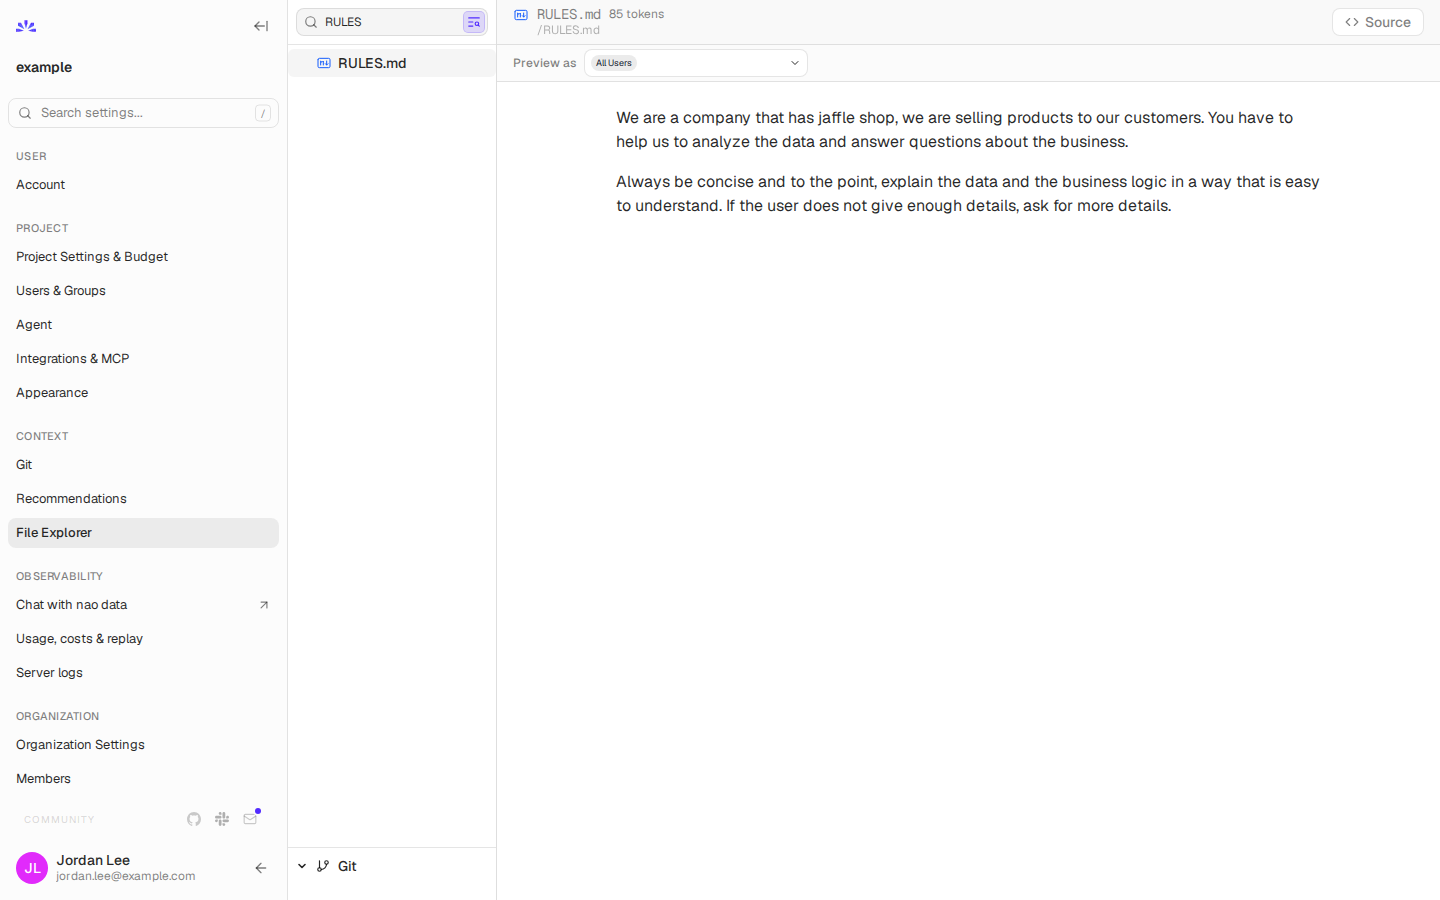Open Project Settings & Budget
Image resolution: width=1440 pixels, height=900 pixels.
click(143, 257)
